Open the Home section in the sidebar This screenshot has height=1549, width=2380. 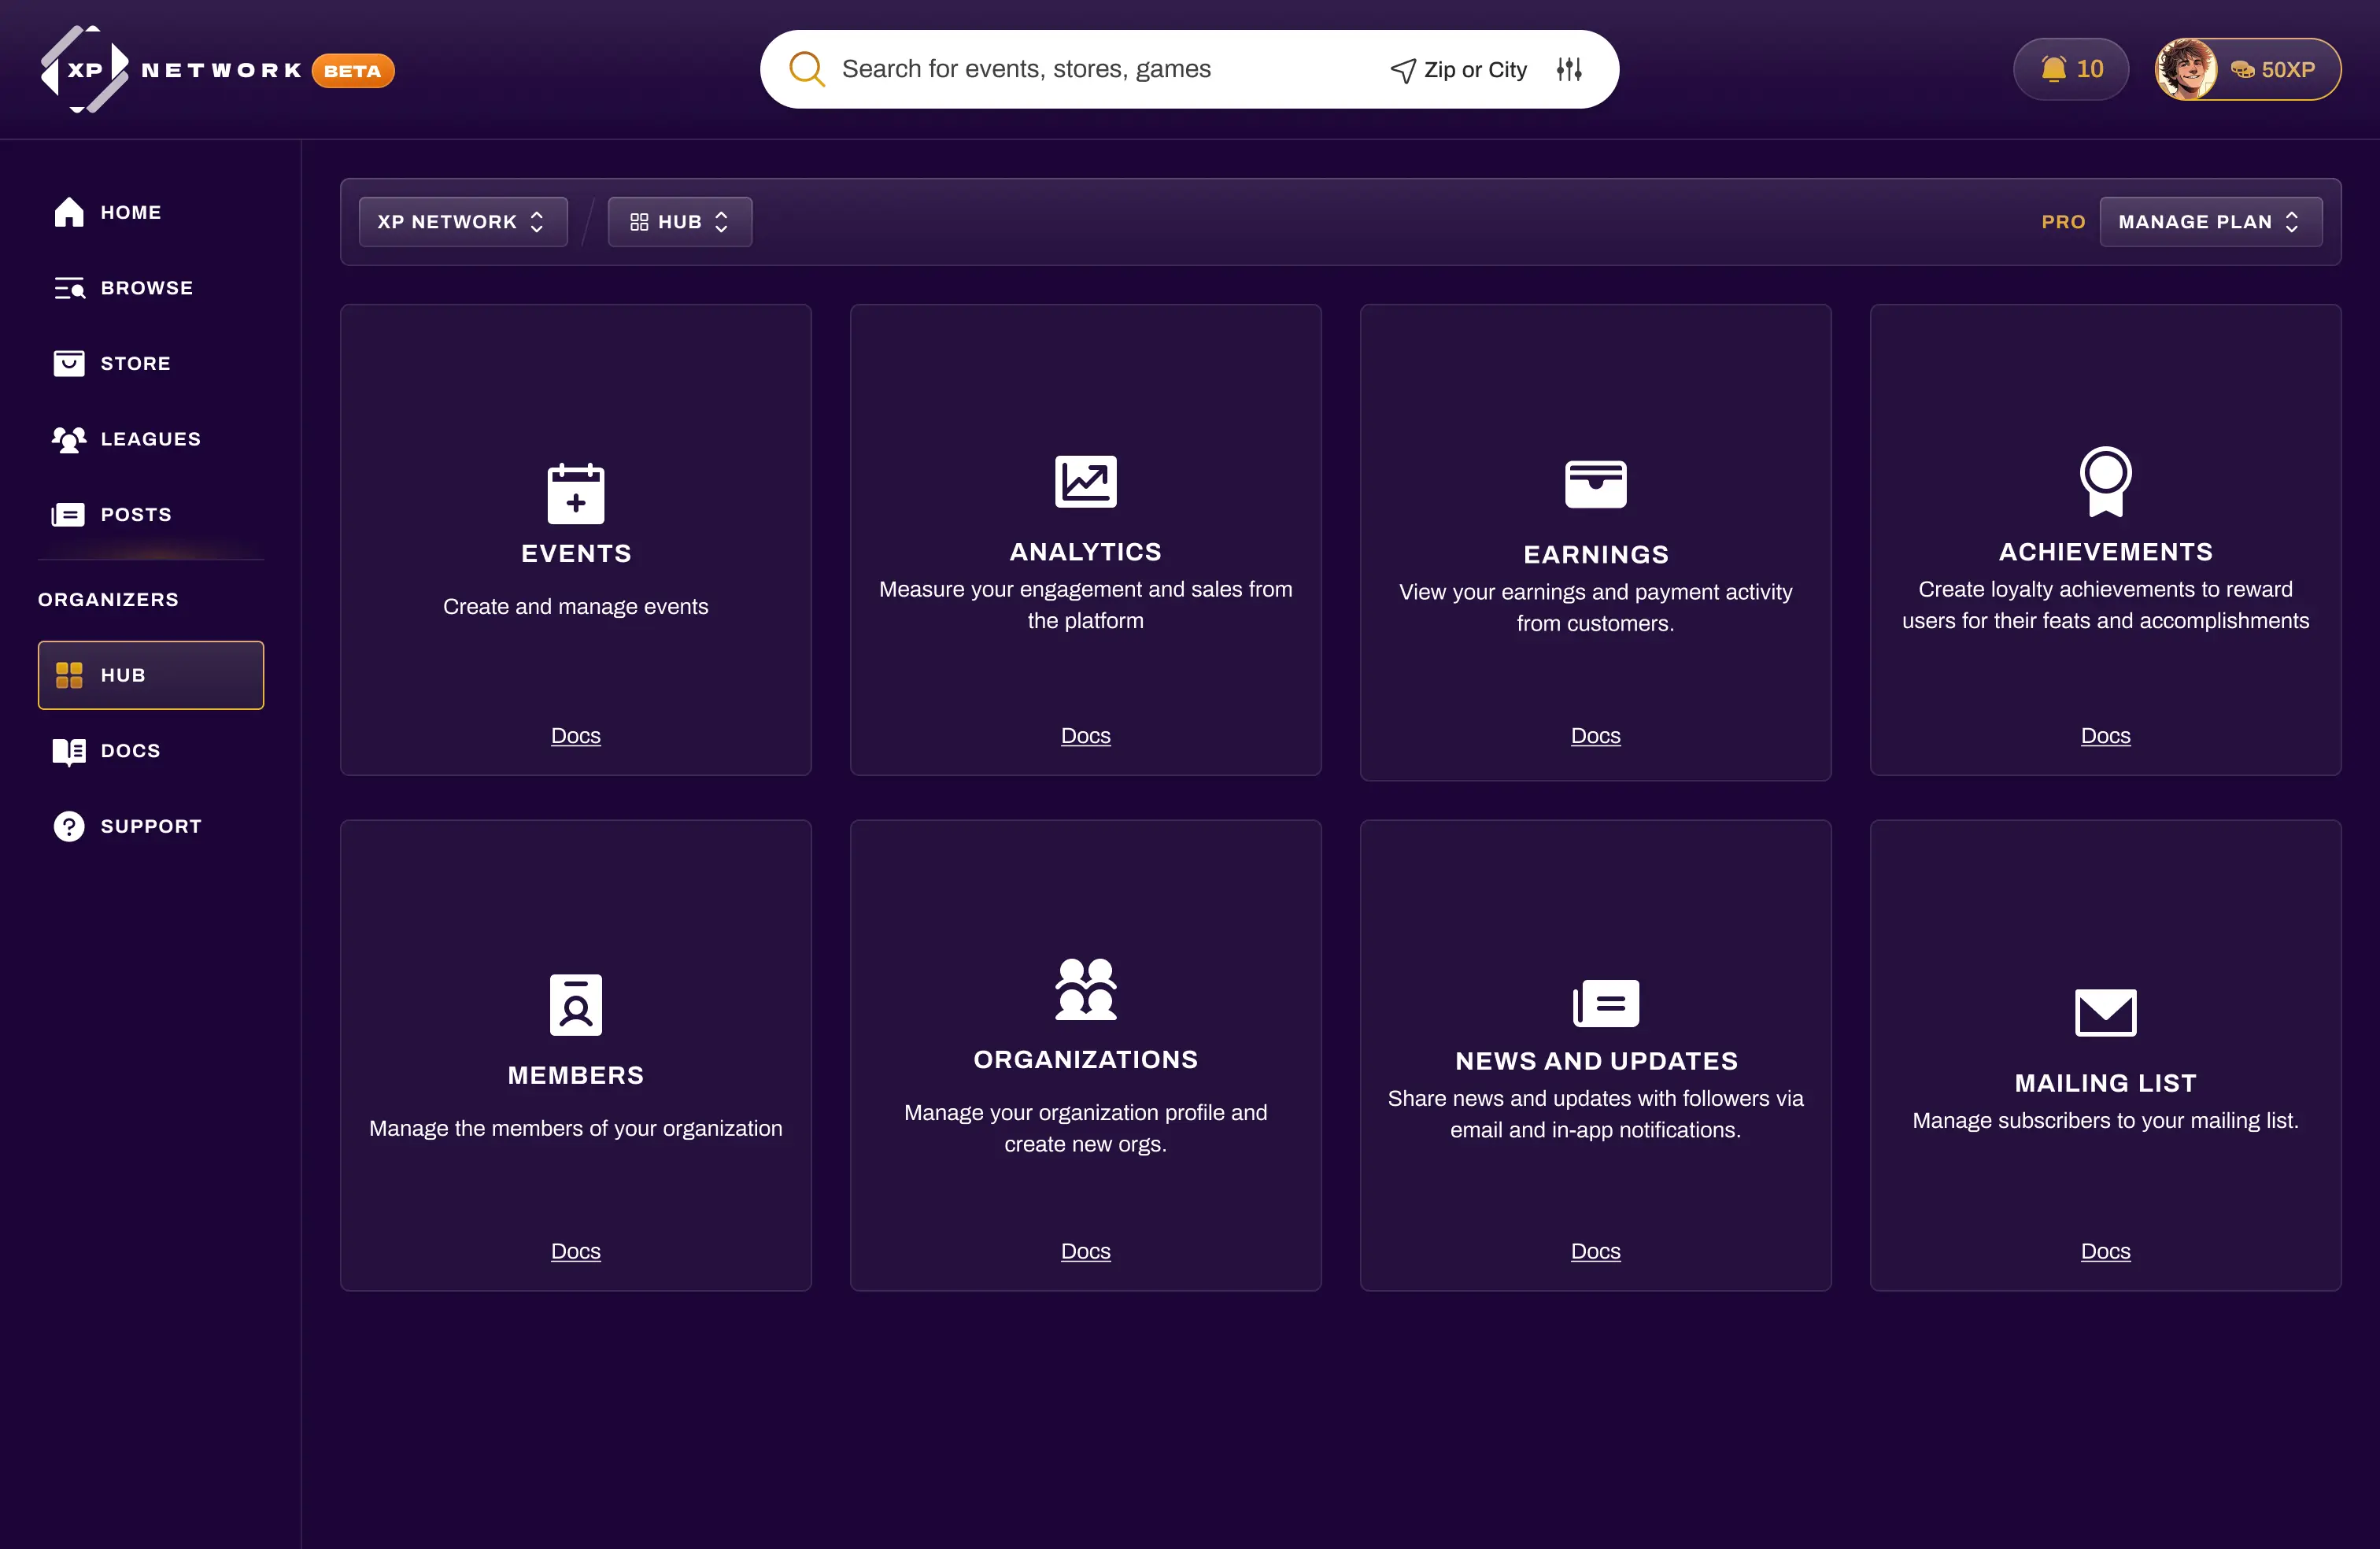[x=130, y=212]
